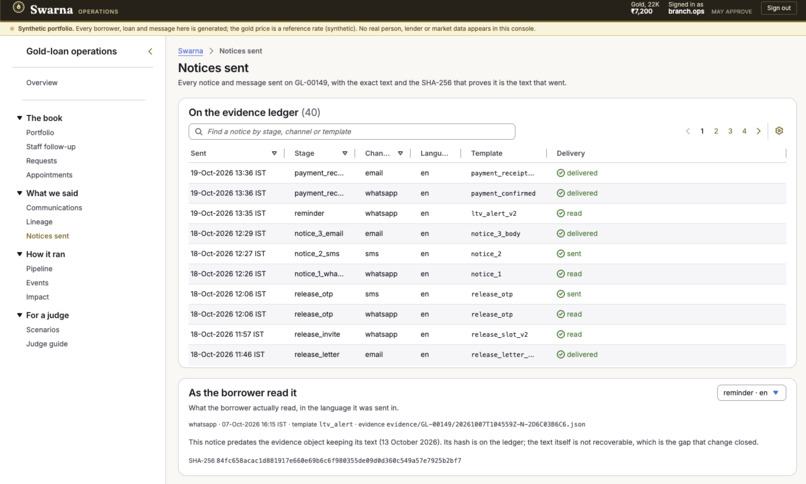Select the notice_3_email stage cell
Screen dimensions: 806x484
click(319, 234)
